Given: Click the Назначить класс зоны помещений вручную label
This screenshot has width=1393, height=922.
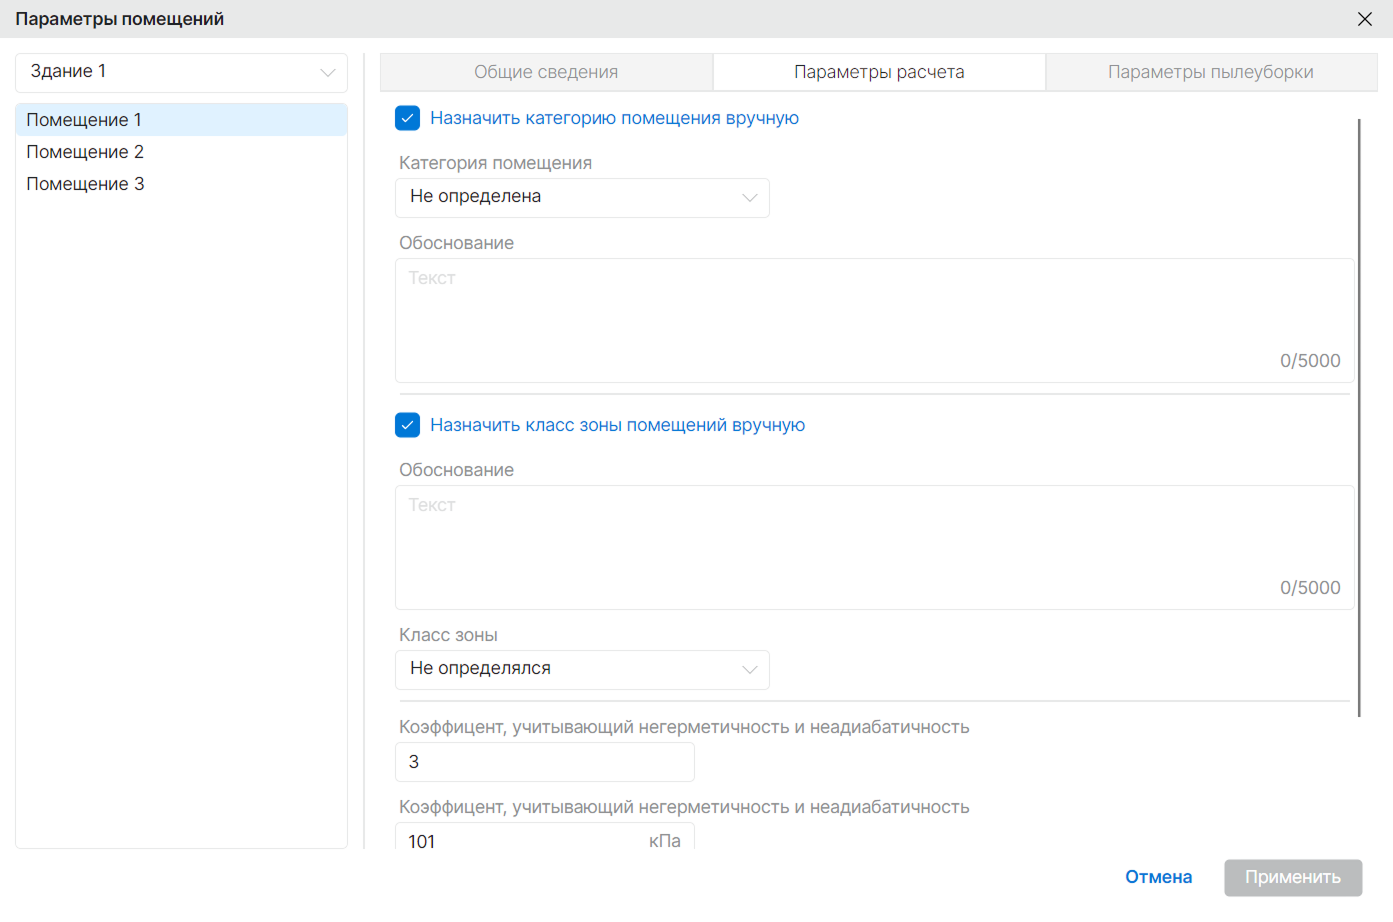Looking at the screenshot, I should 617,425.
